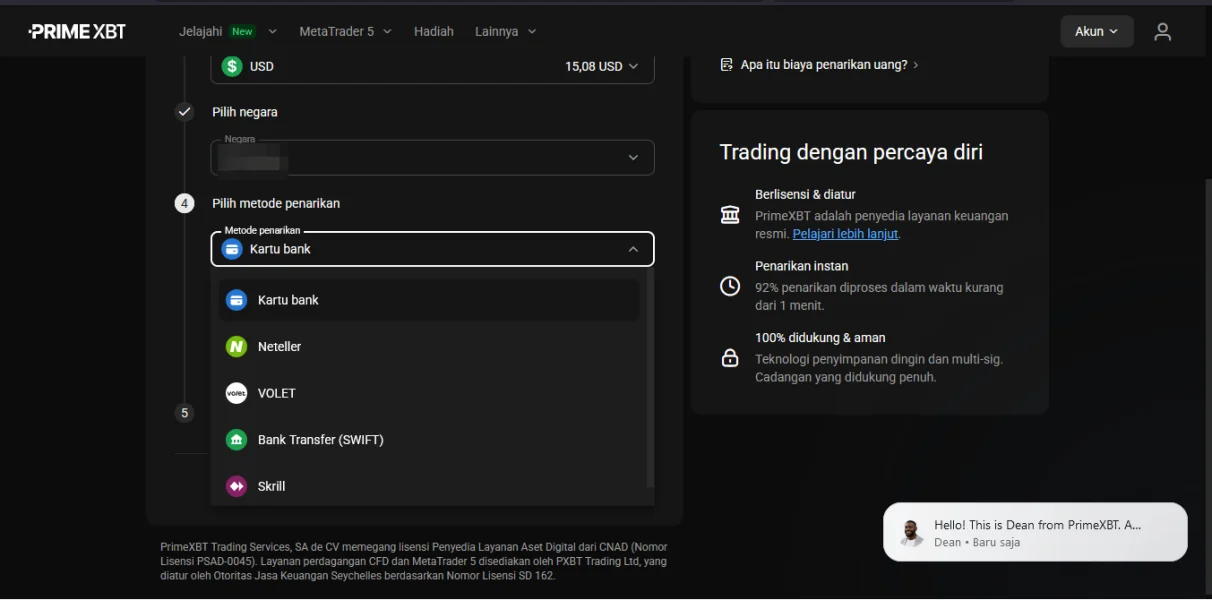Expand the Lainnya menu
1212x600 pixels.
(x=505, y=32)
